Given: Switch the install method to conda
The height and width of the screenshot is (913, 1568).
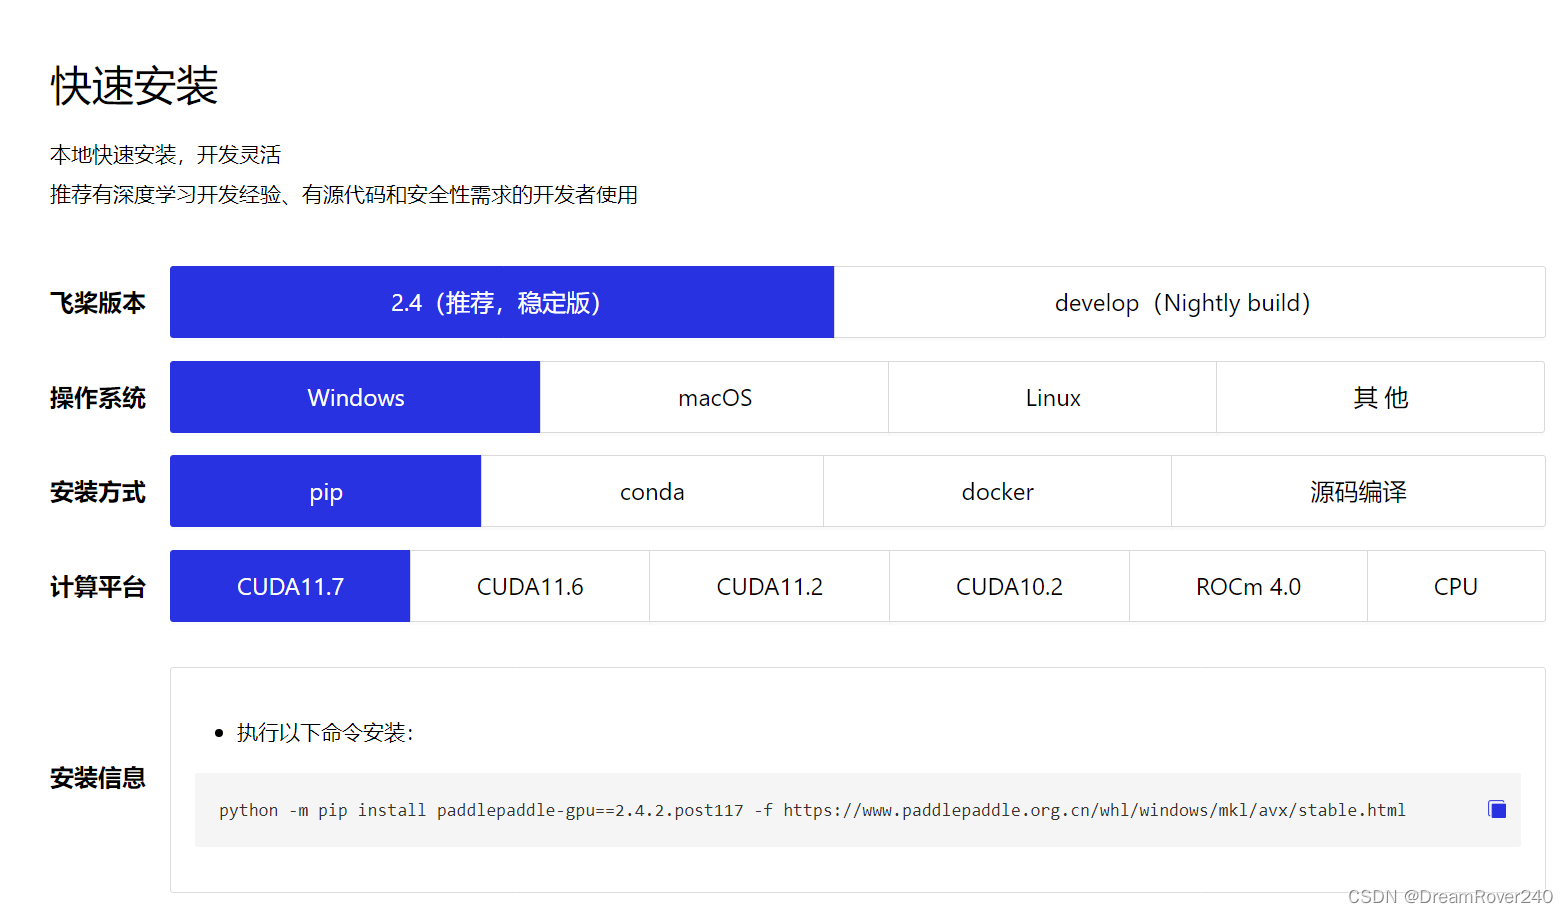Looking at the screenshot, I should click(652, 491).
